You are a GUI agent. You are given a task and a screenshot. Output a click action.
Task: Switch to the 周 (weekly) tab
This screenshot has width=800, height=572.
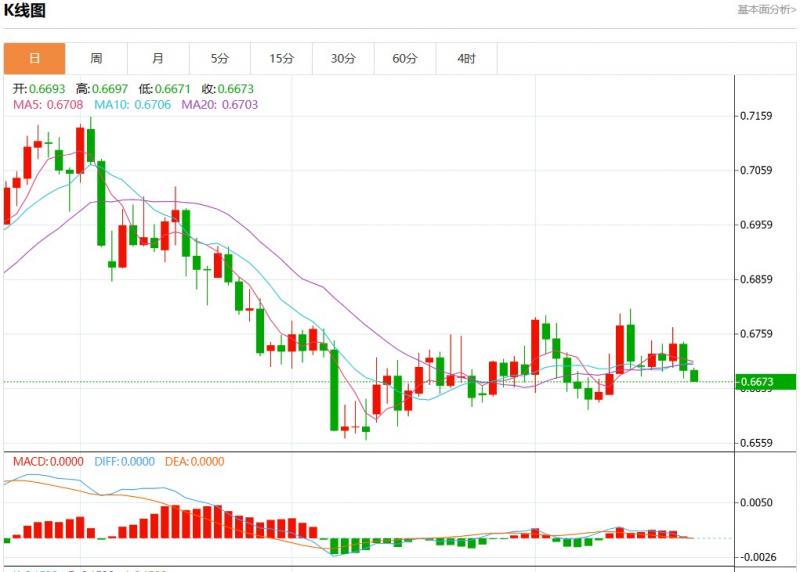(x=96, y=59)
